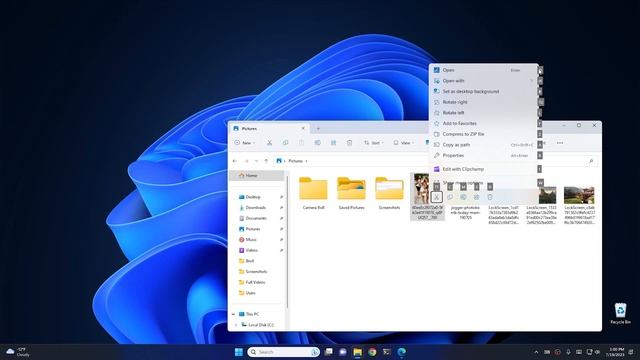Open the Sort dropdown menu
This screenshot has height=360, width=640.
(373, 143)
